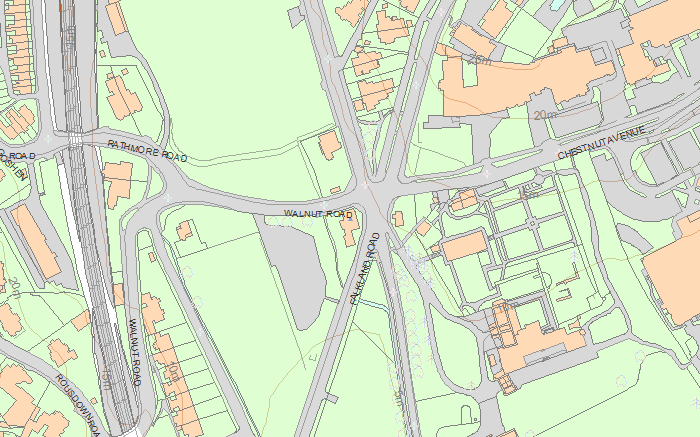Select the small square building east of the junction
This screenshot has height=437, width=700.
pyautogui.click(x=398, y=219)
